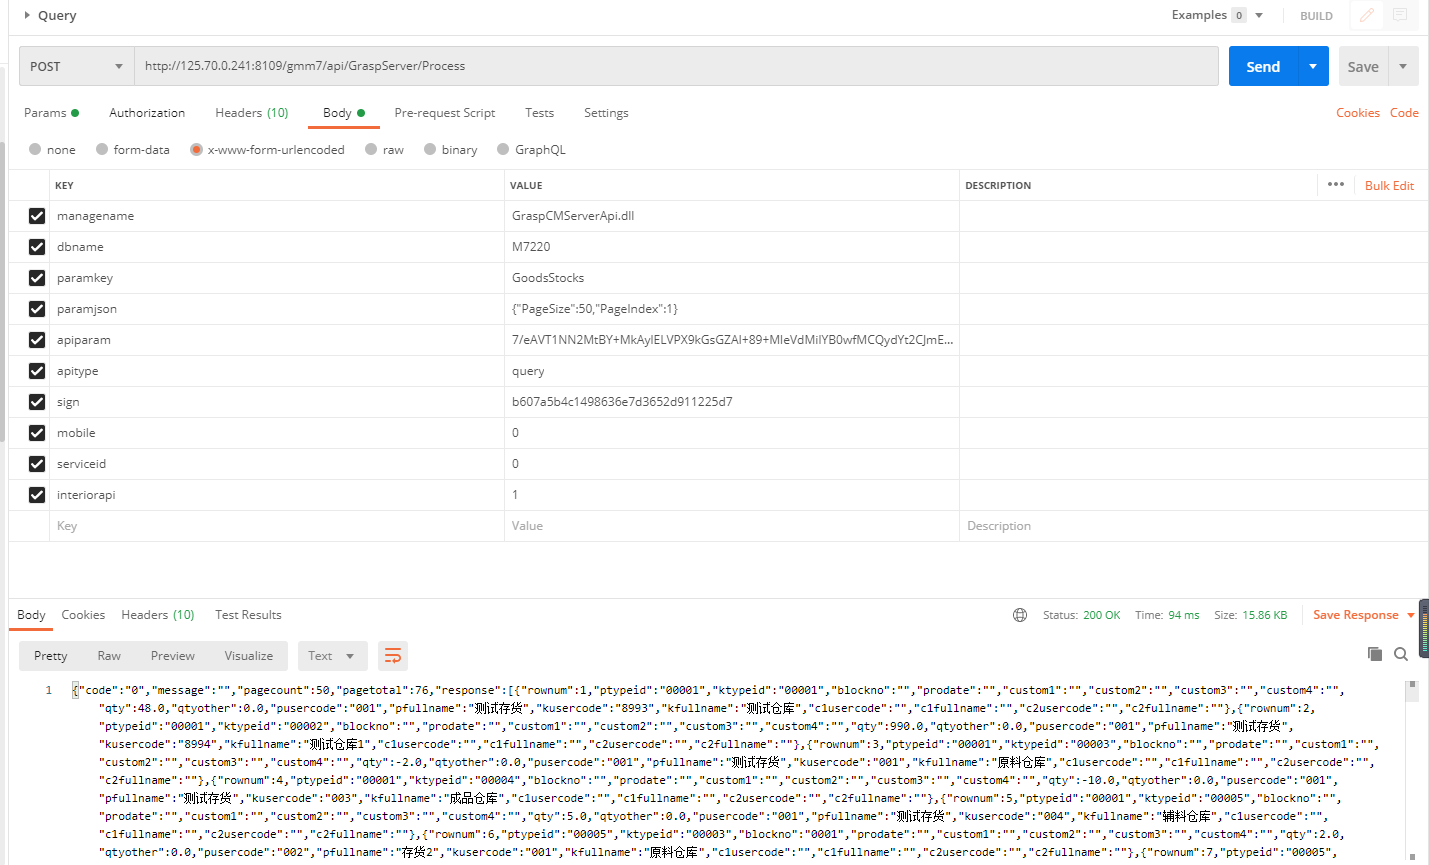Viewport: 1429px width, 865px height.
Task: Open the Cookies link
Action: point(1357,113)
